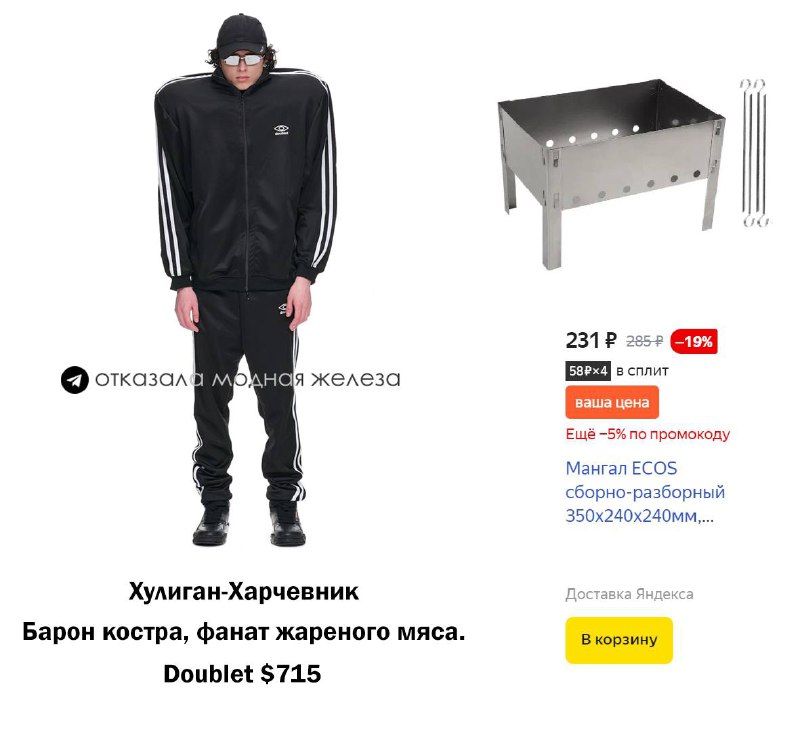Click the Doublet $715 price caption
The image size is (800, 732).
242,673
